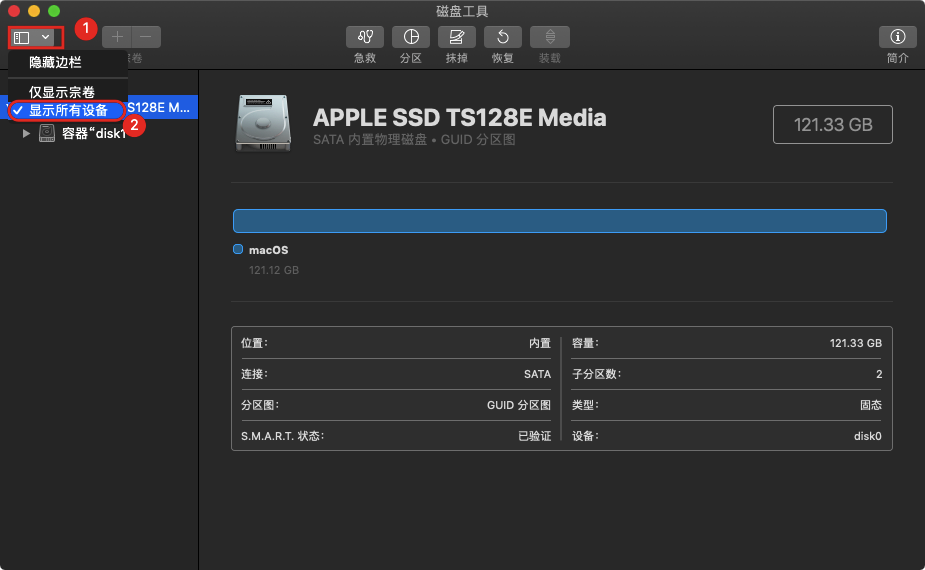925x570 pixels.
Task: Click the 121.33 GB capacity box
Action: (832, 124)
